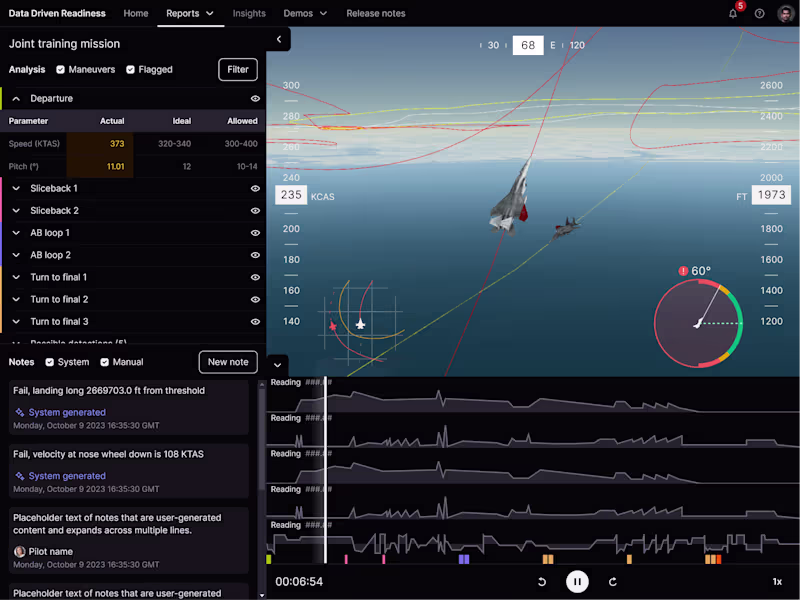The image size is (800, 600).
Task: Click the white aircraft in minimap
Action: point(361,323)
